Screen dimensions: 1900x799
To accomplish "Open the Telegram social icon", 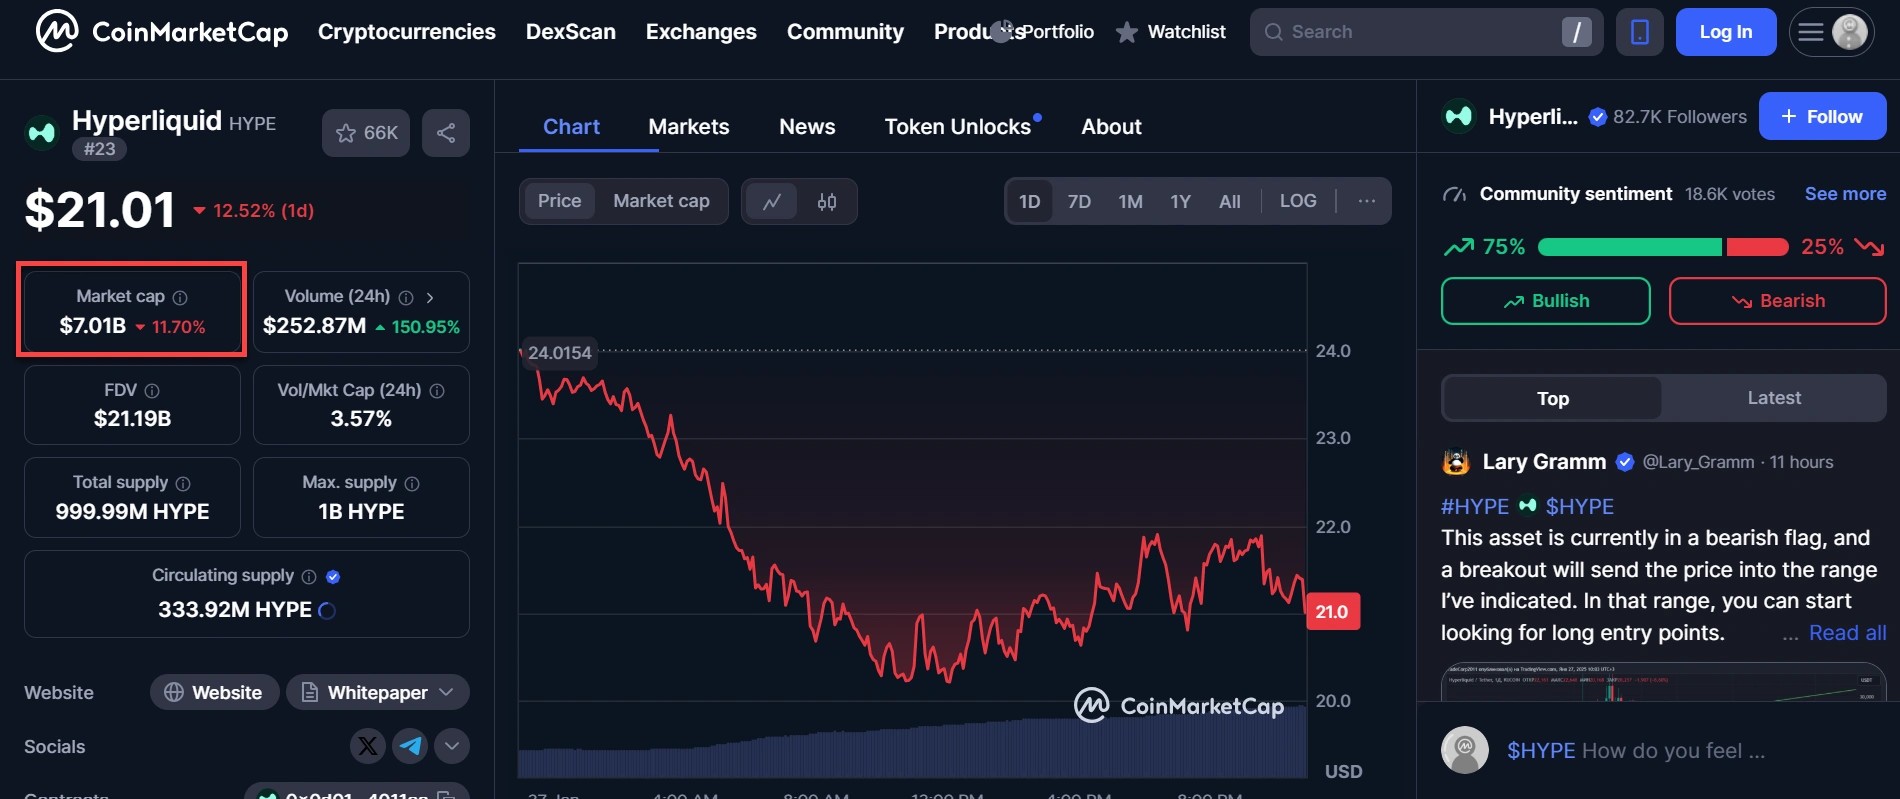I will 410,746.
